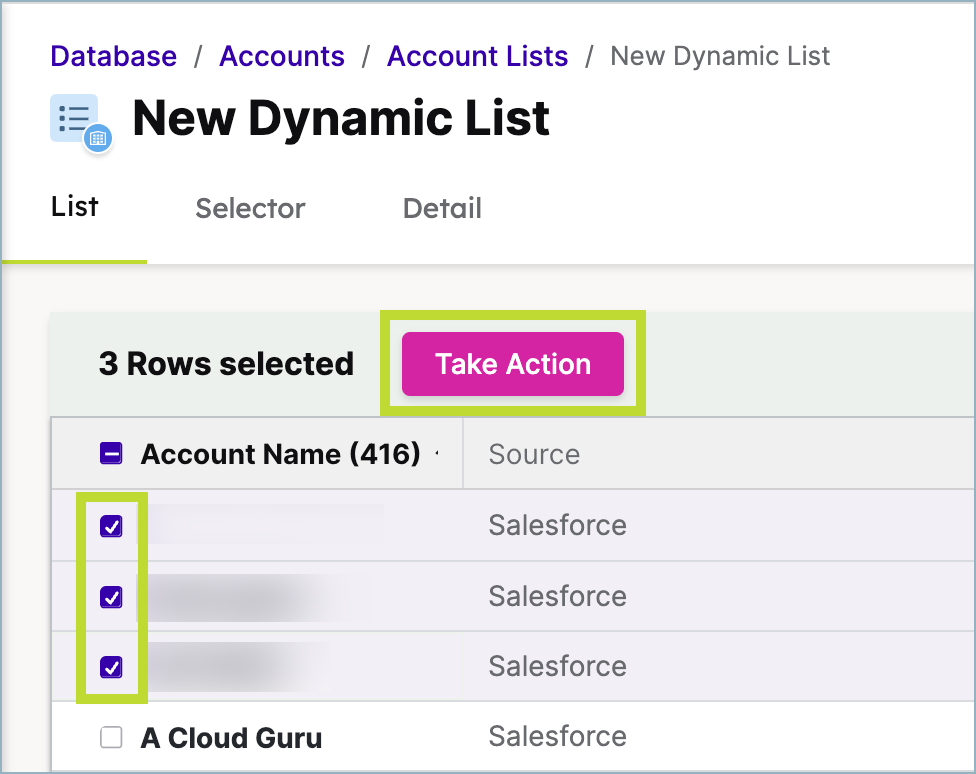Click the New Dynamic List breadcrumb text

(x=720, y=56)
